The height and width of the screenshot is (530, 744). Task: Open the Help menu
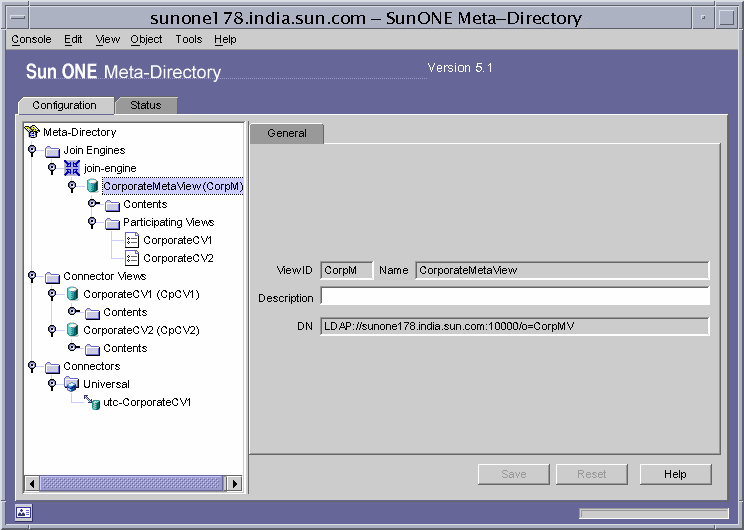(225, 39)
